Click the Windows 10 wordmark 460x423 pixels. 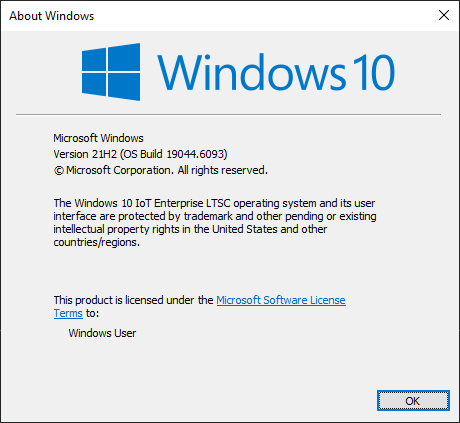click(276, 72)
